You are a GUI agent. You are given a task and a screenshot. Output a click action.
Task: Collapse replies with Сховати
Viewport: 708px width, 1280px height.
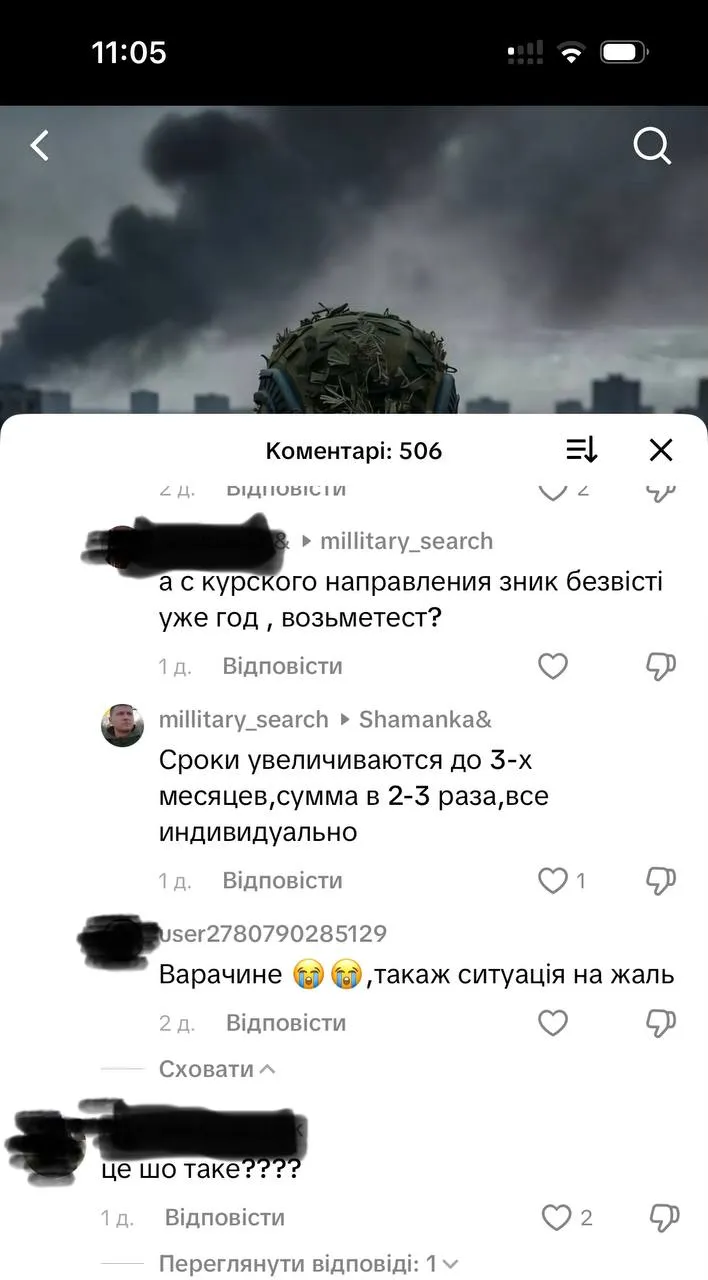coord(216,1069)
